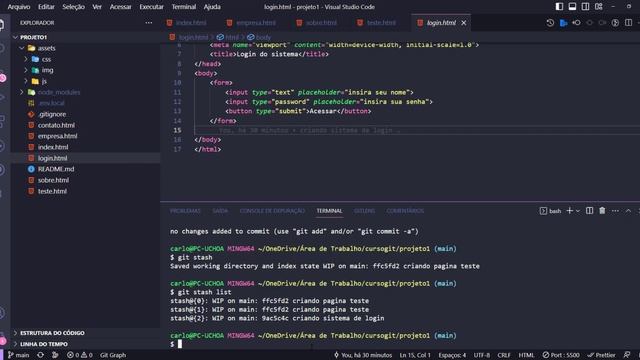Image resolution: width=640 pixels, height=360 pixels.
Task: Toggle the bottom panel layout icon
Action: (x=572, y=7)
